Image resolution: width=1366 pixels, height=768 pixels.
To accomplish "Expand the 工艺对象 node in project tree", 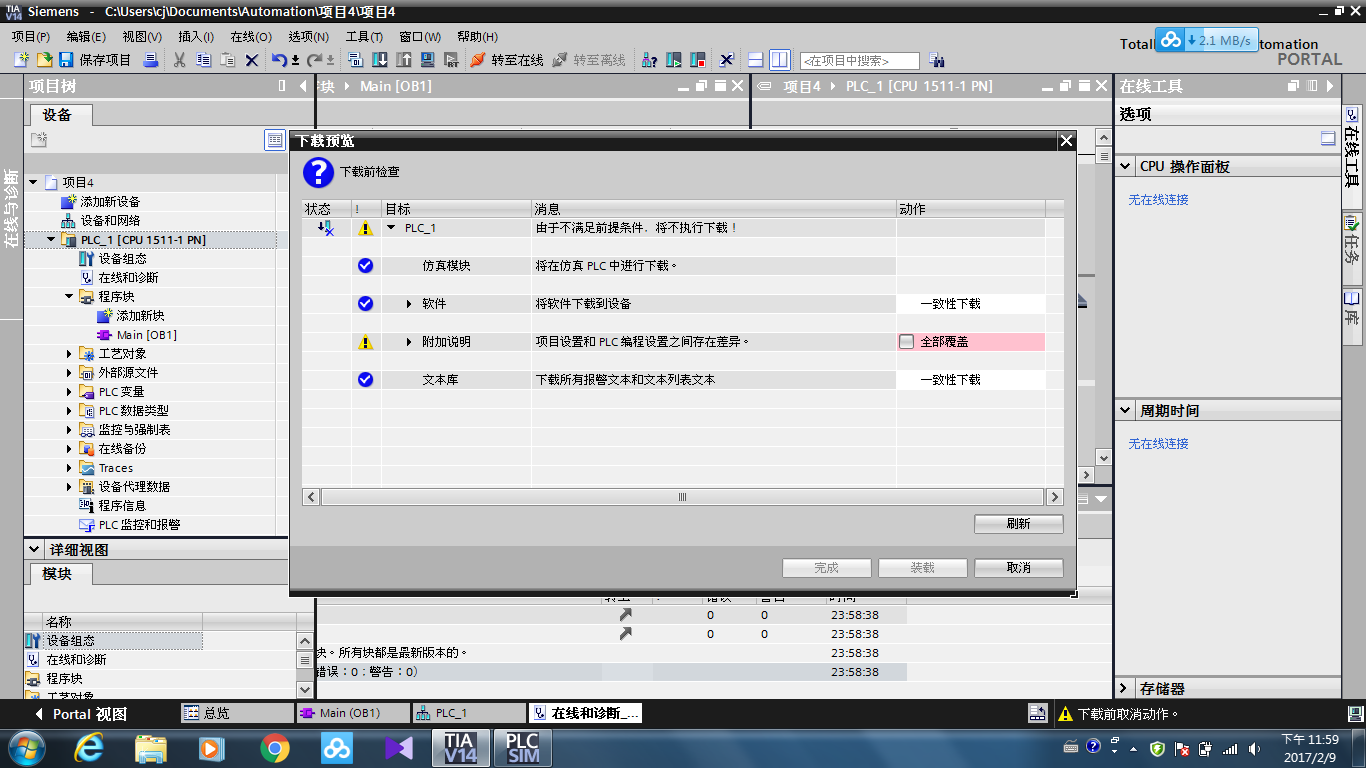I will (70, 354).
